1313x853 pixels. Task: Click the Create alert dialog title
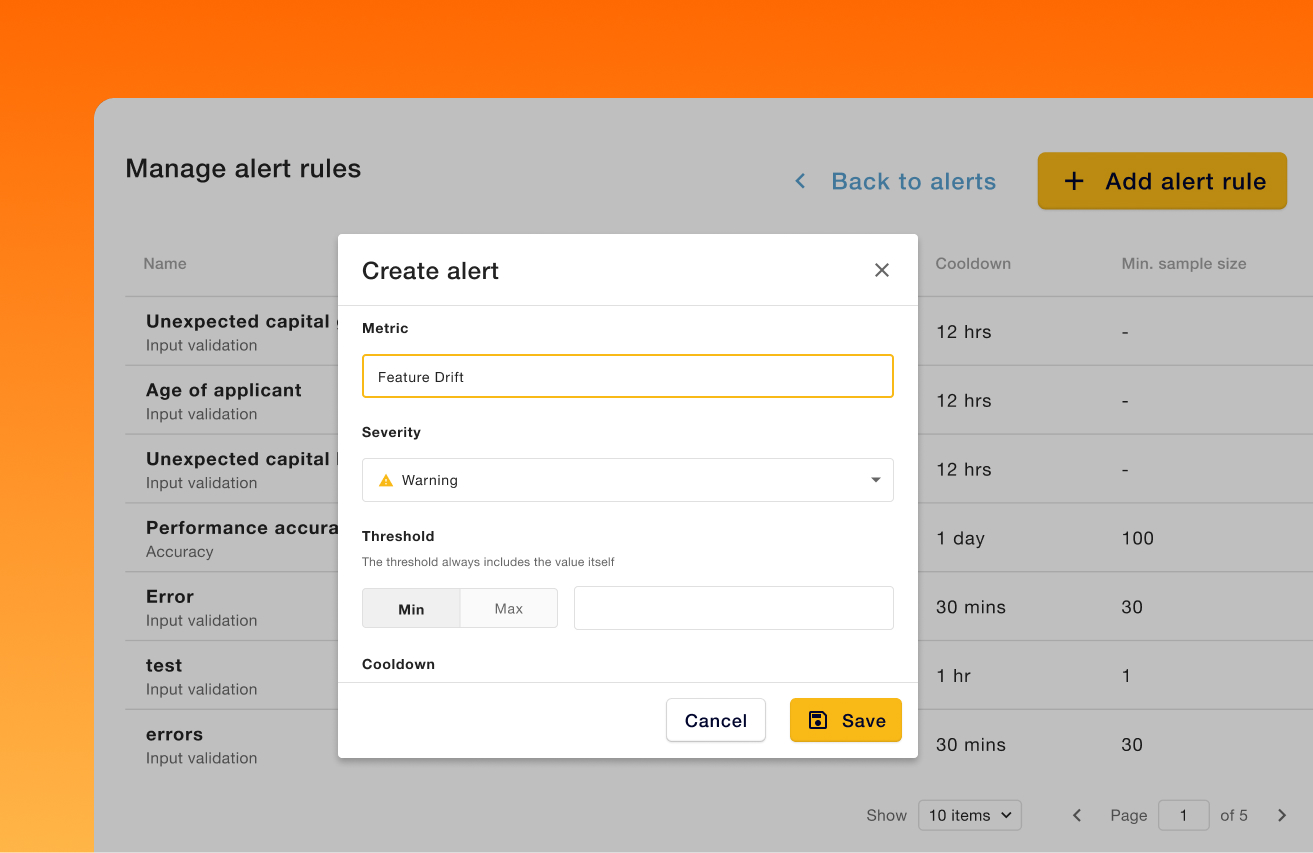430,271
